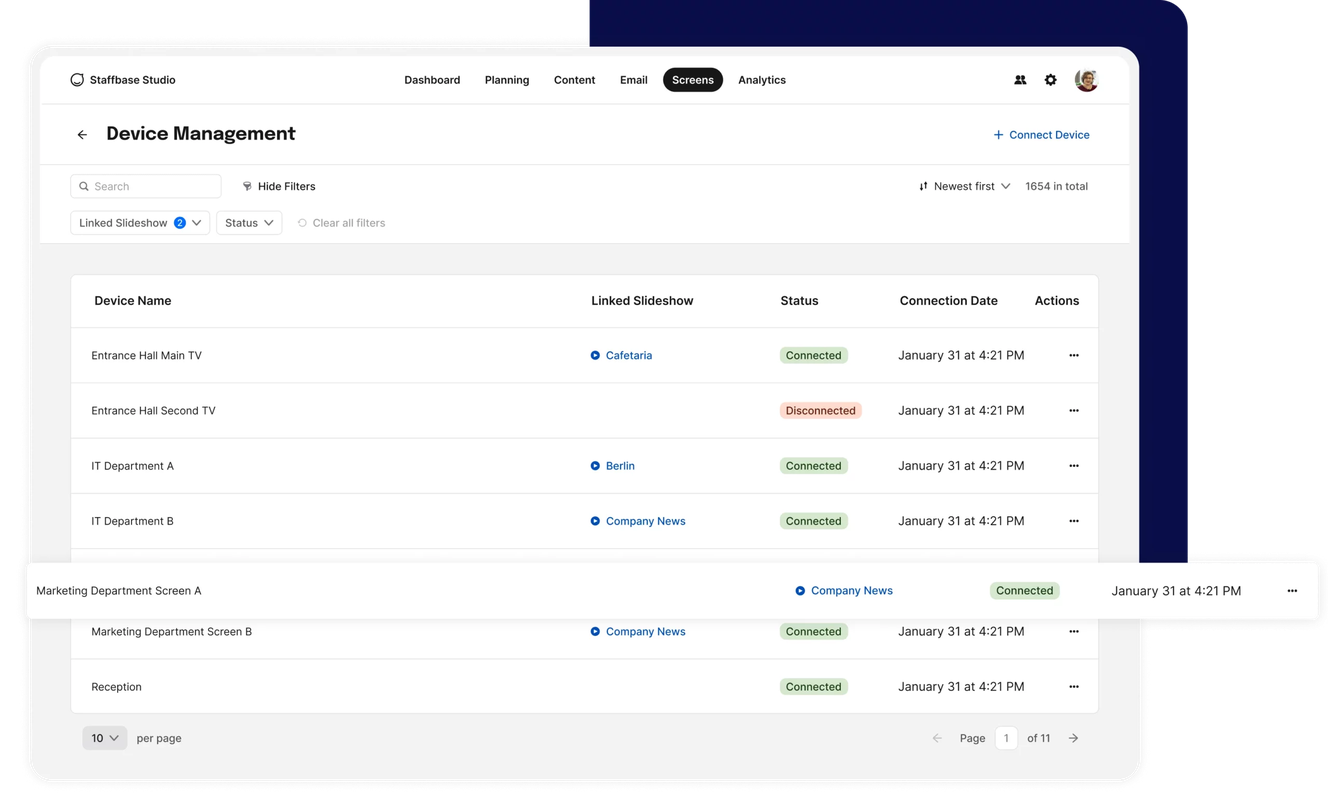Open the members icon in the top bar

coord(1020,79)
